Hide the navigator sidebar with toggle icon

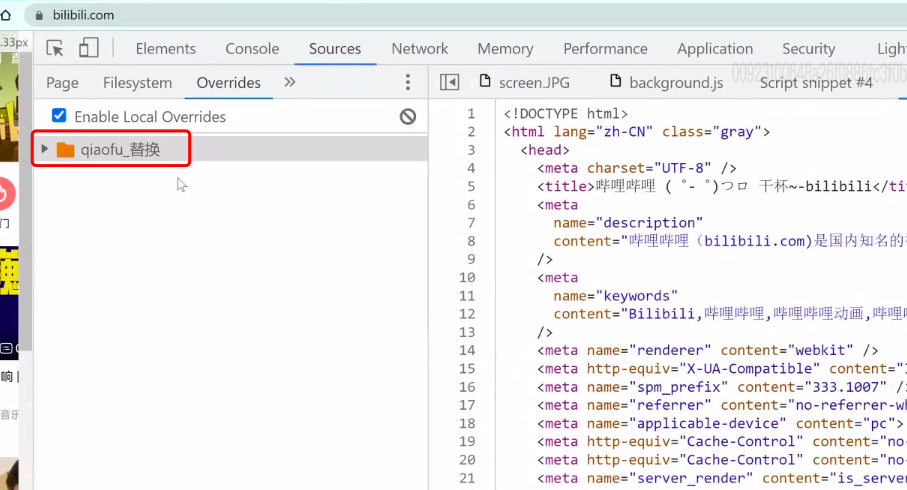pos(450,83)
